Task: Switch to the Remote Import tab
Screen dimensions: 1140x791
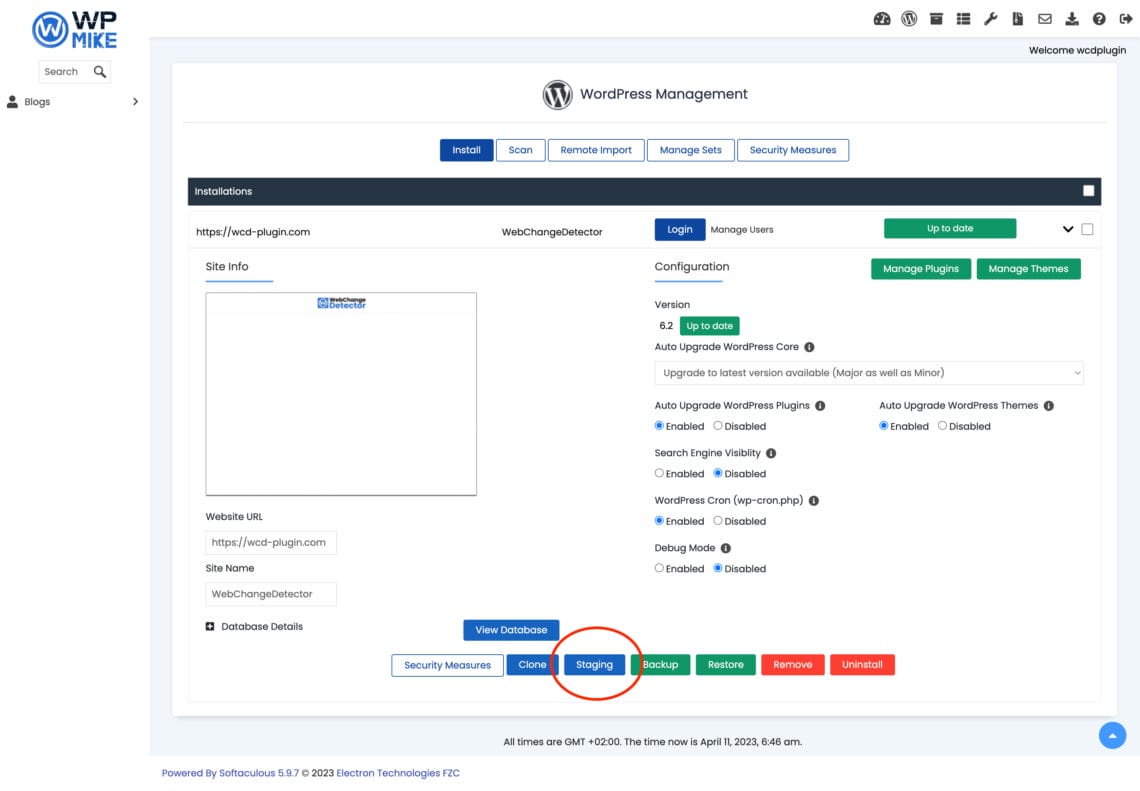Action: (x=596, y=149)
